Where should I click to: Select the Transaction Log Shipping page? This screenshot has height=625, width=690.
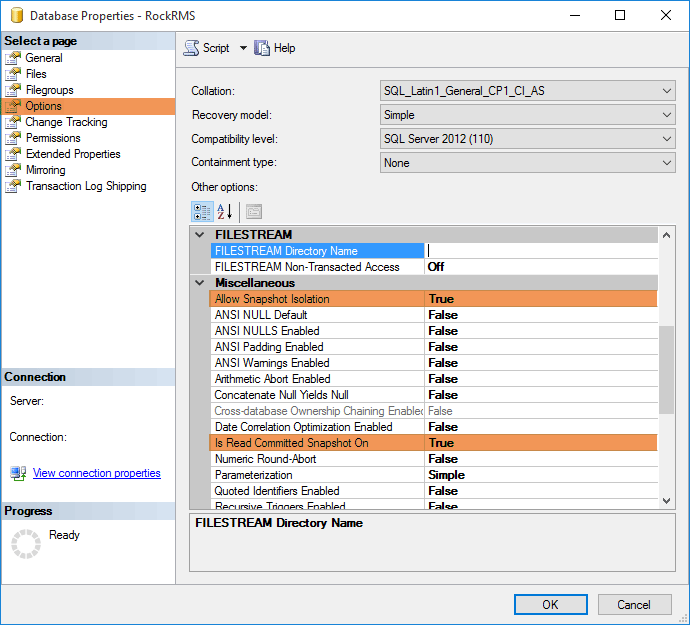click(x=86, y=186)
